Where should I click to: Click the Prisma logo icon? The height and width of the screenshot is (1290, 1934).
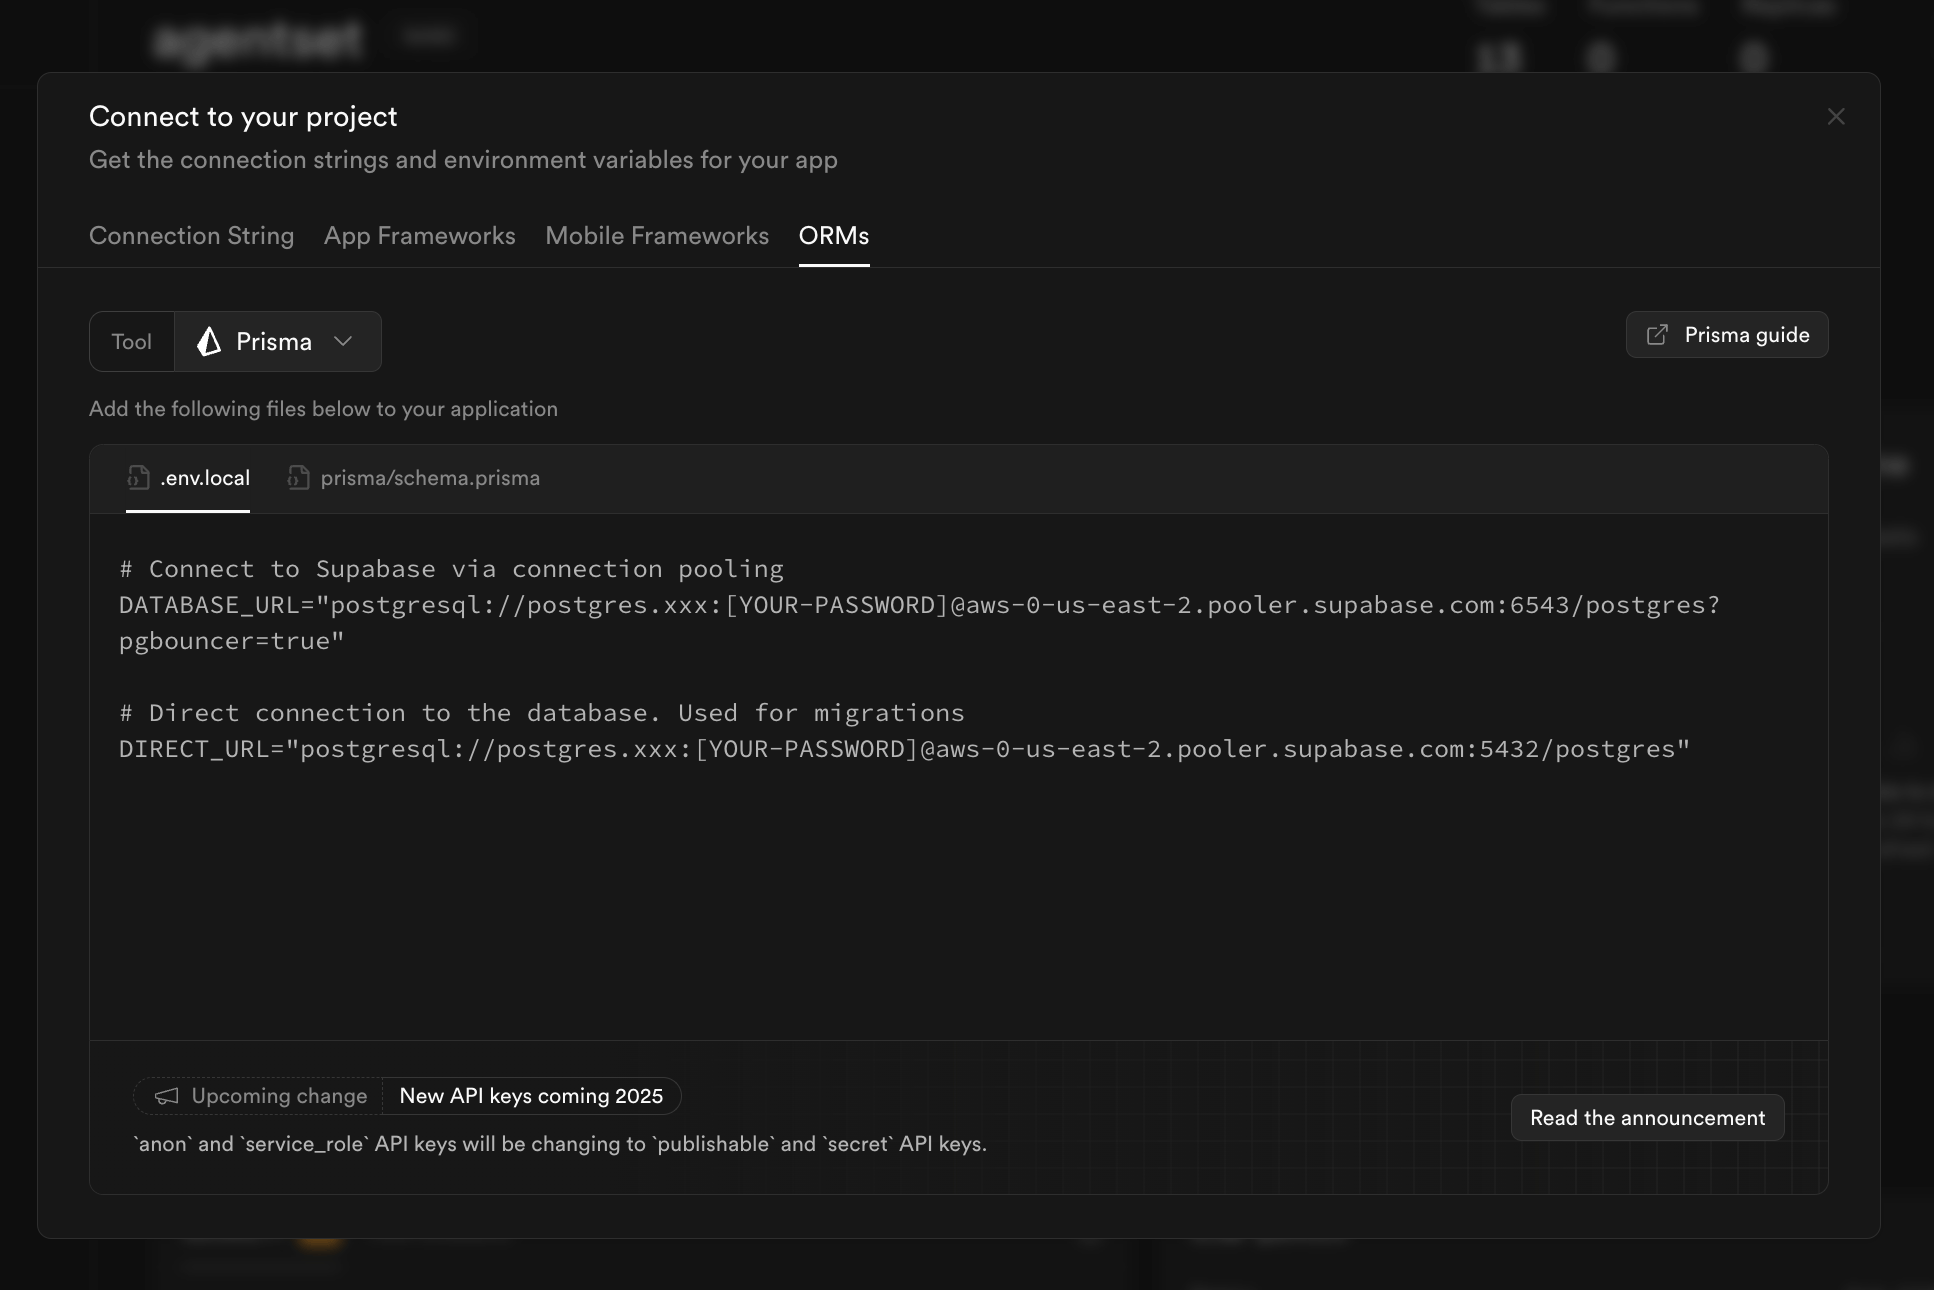(209, 342)
